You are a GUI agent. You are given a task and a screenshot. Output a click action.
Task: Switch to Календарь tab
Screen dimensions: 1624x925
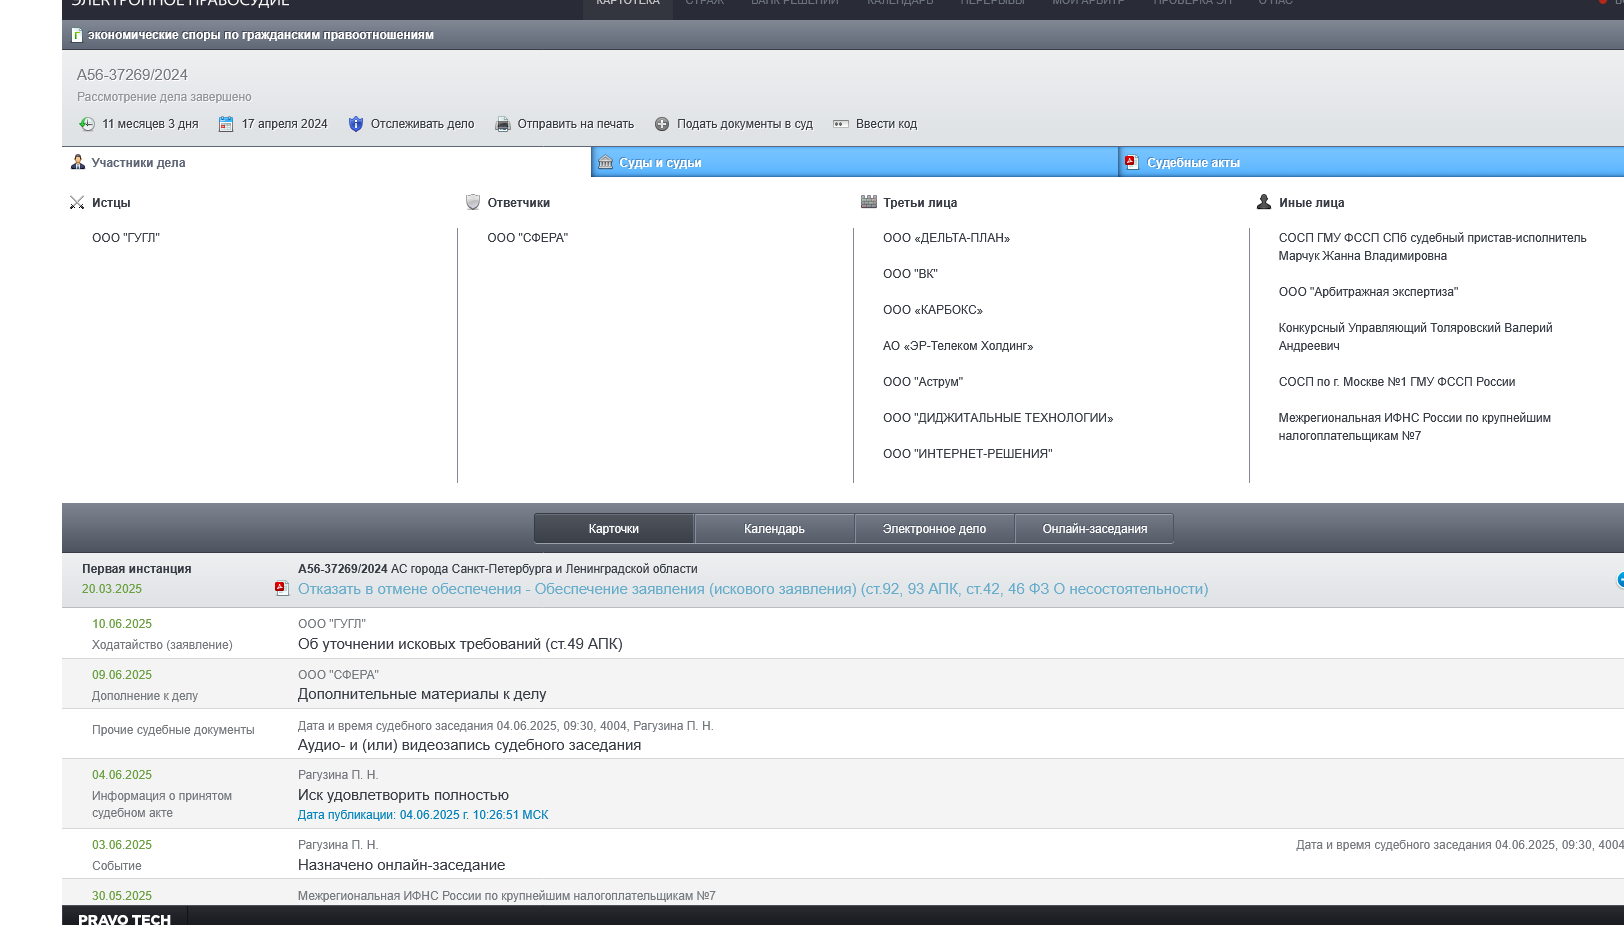774,529
